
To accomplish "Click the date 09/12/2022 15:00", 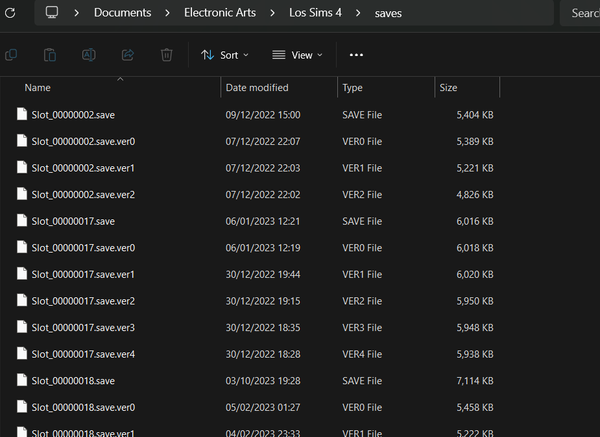I will pos(263,115).
